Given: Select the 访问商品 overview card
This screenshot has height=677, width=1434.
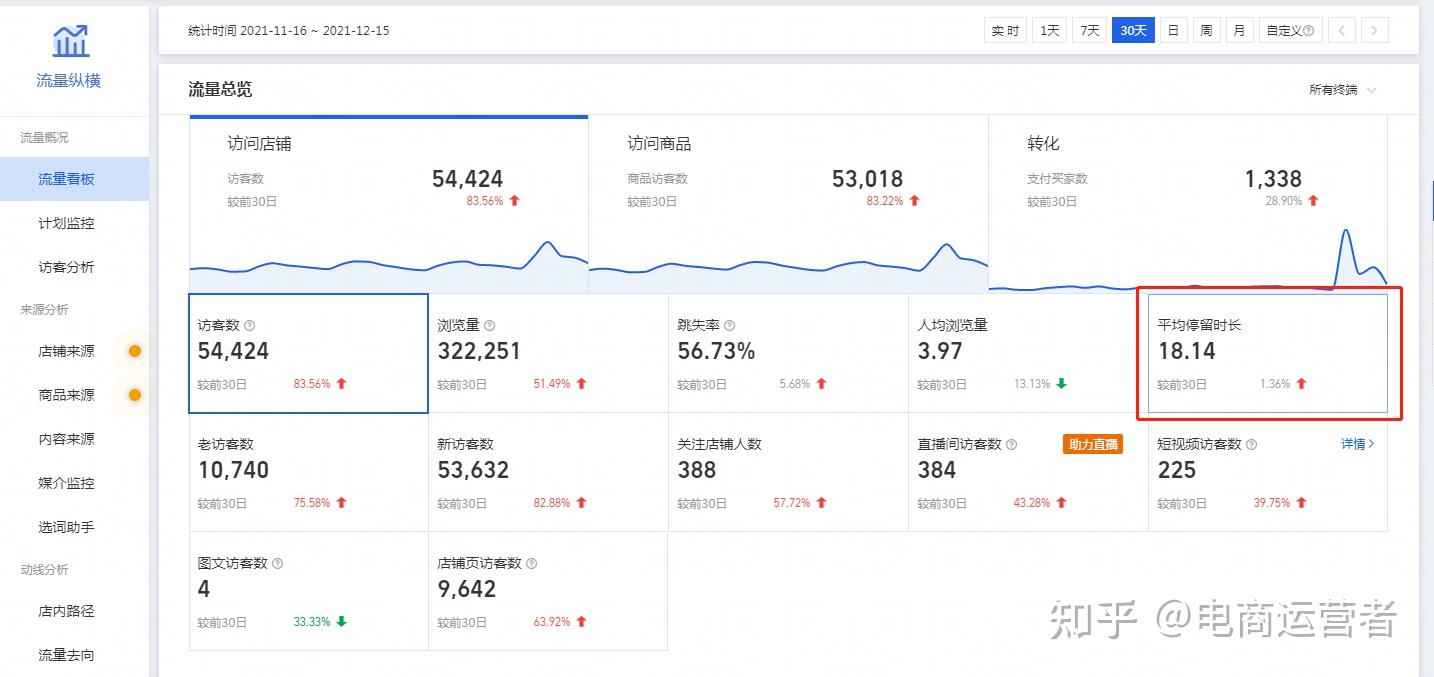Looking at the screenshot, I should [x=788, y=204].
